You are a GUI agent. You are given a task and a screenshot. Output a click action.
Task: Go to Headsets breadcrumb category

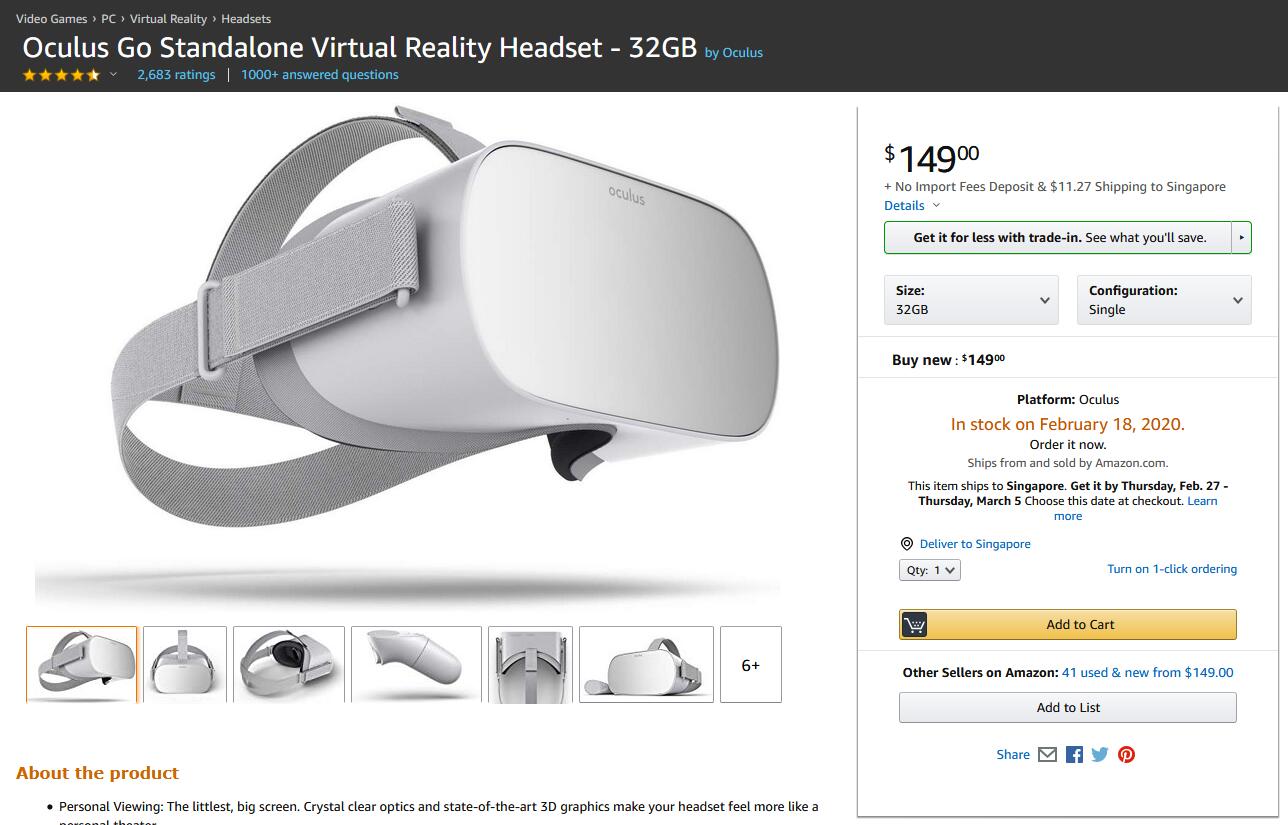[x=246, y=19]
